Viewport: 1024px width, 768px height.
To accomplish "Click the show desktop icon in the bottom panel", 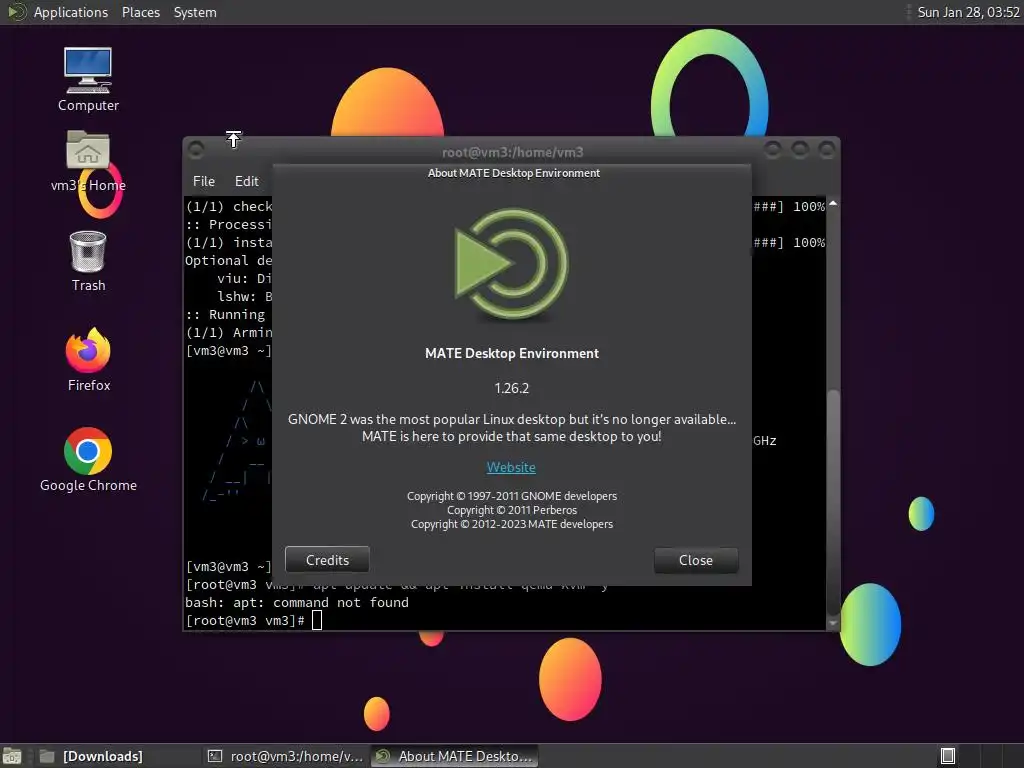I will point(12,756).
